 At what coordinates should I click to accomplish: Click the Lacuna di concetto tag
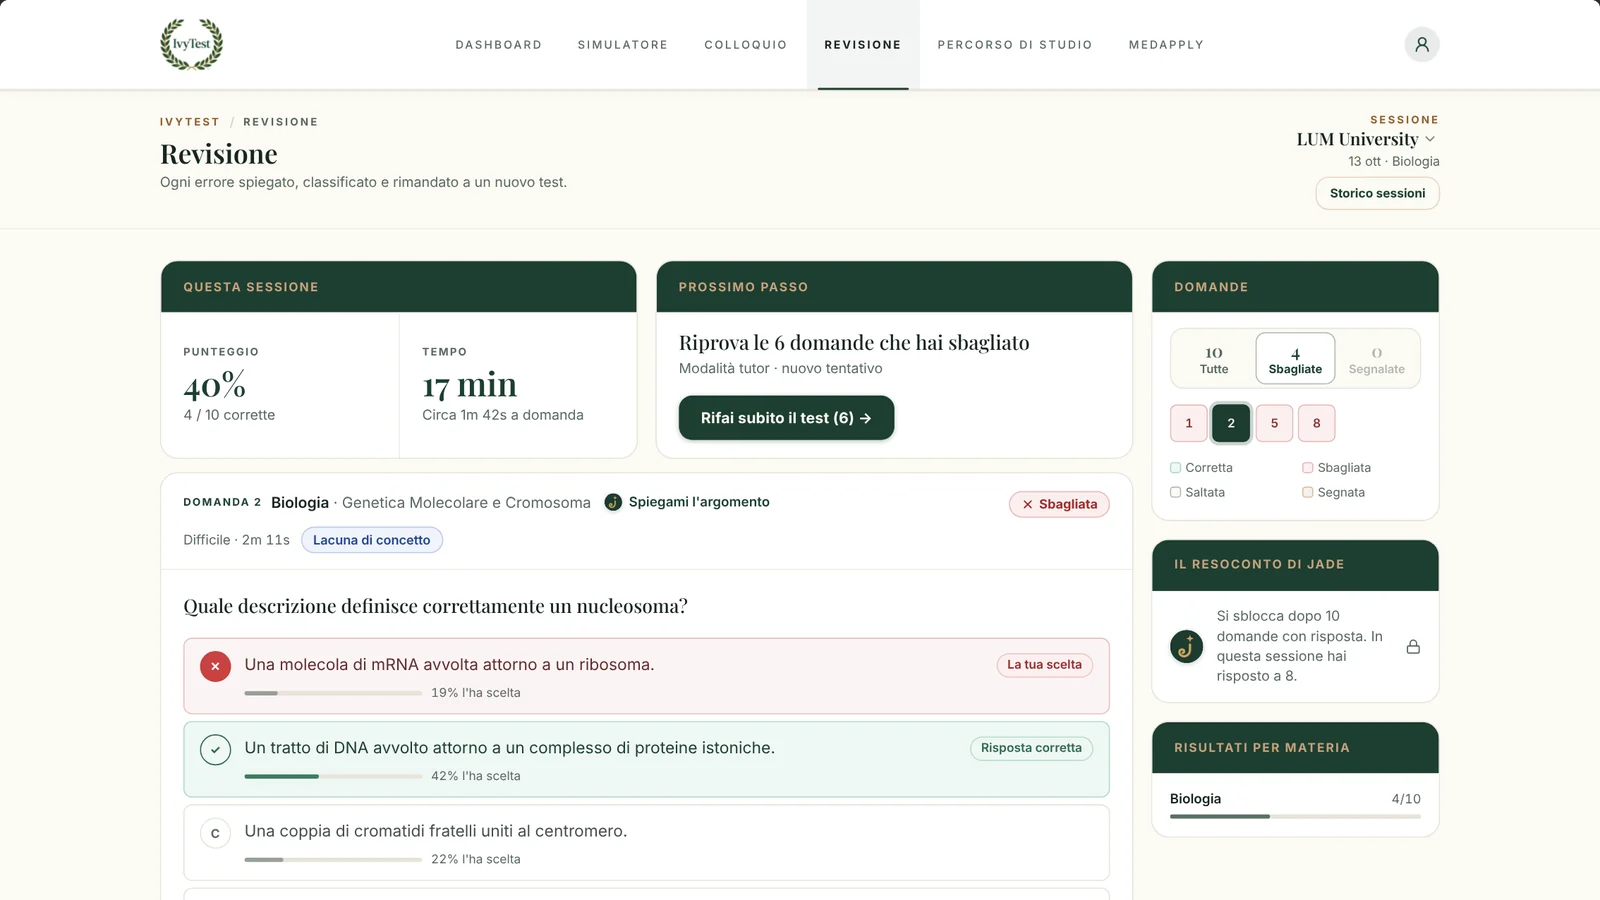click(x=372, y=540)
